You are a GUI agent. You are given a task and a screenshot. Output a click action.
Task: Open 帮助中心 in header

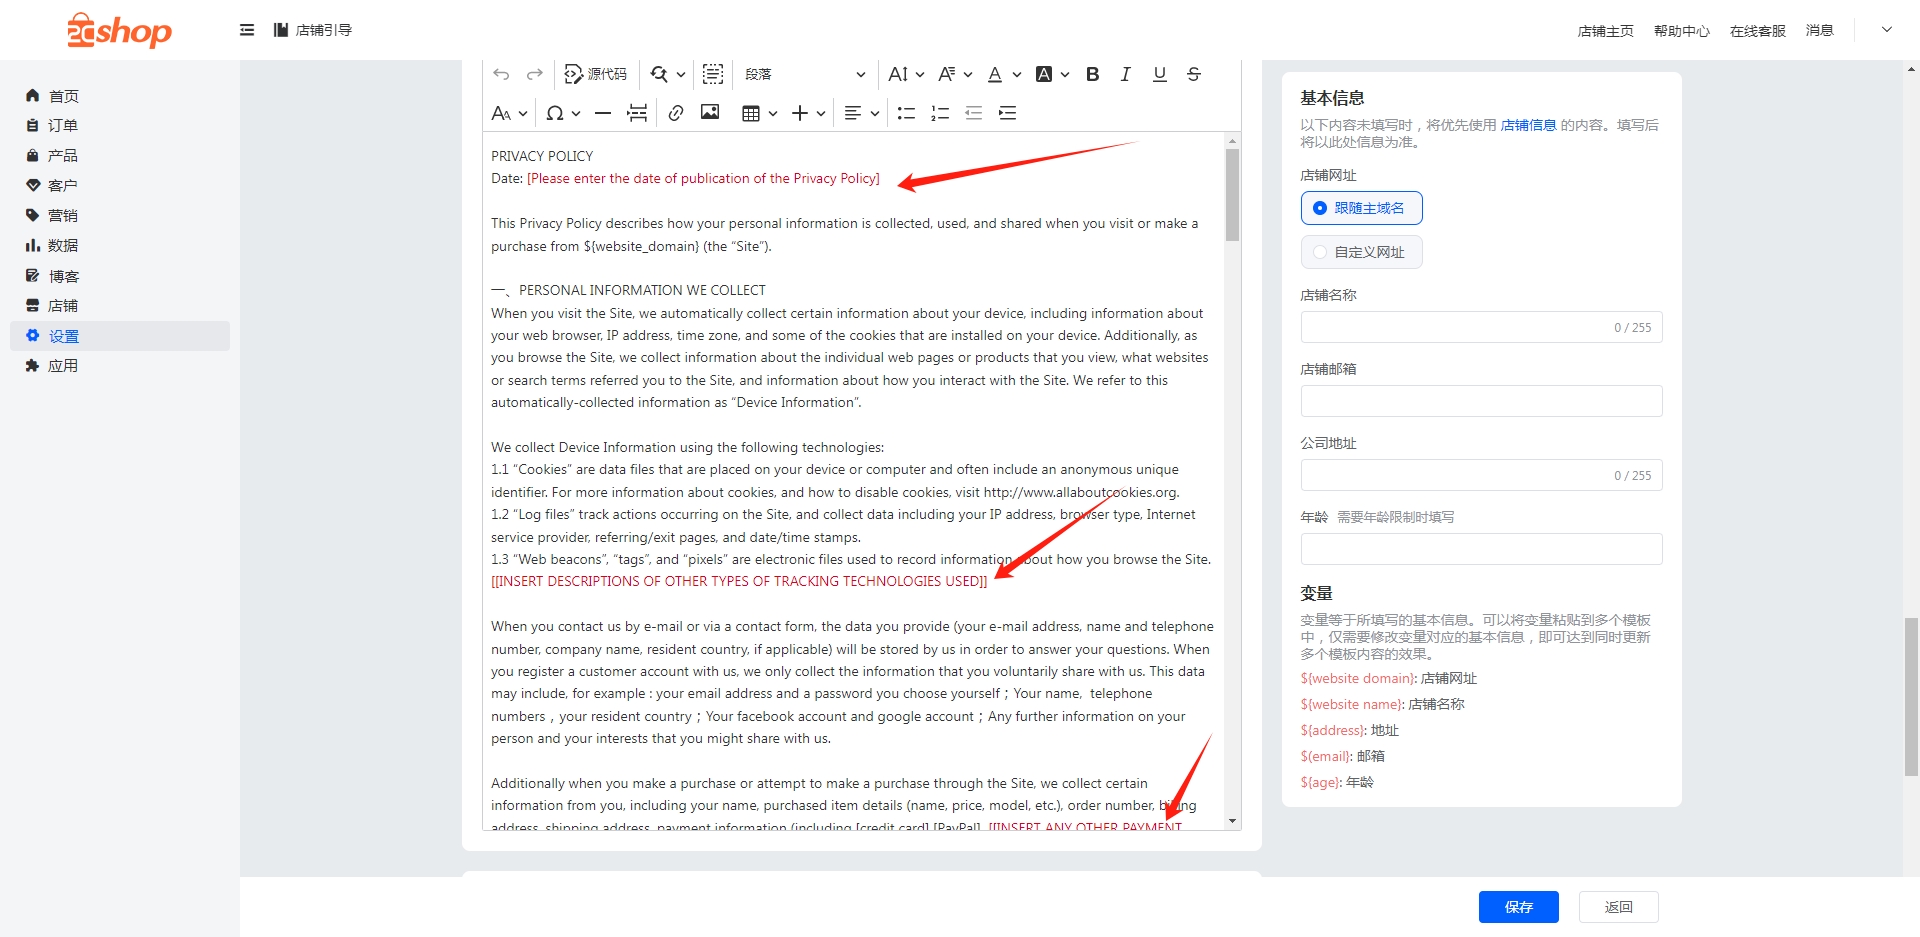pyautogui.click(x=1681, y=31)
